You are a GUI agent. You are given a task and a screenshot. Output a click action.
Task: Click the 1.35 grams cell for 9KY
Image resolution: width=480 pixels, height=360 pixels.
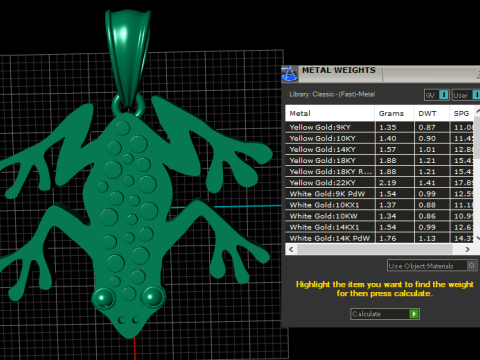(x=394, y=127)
